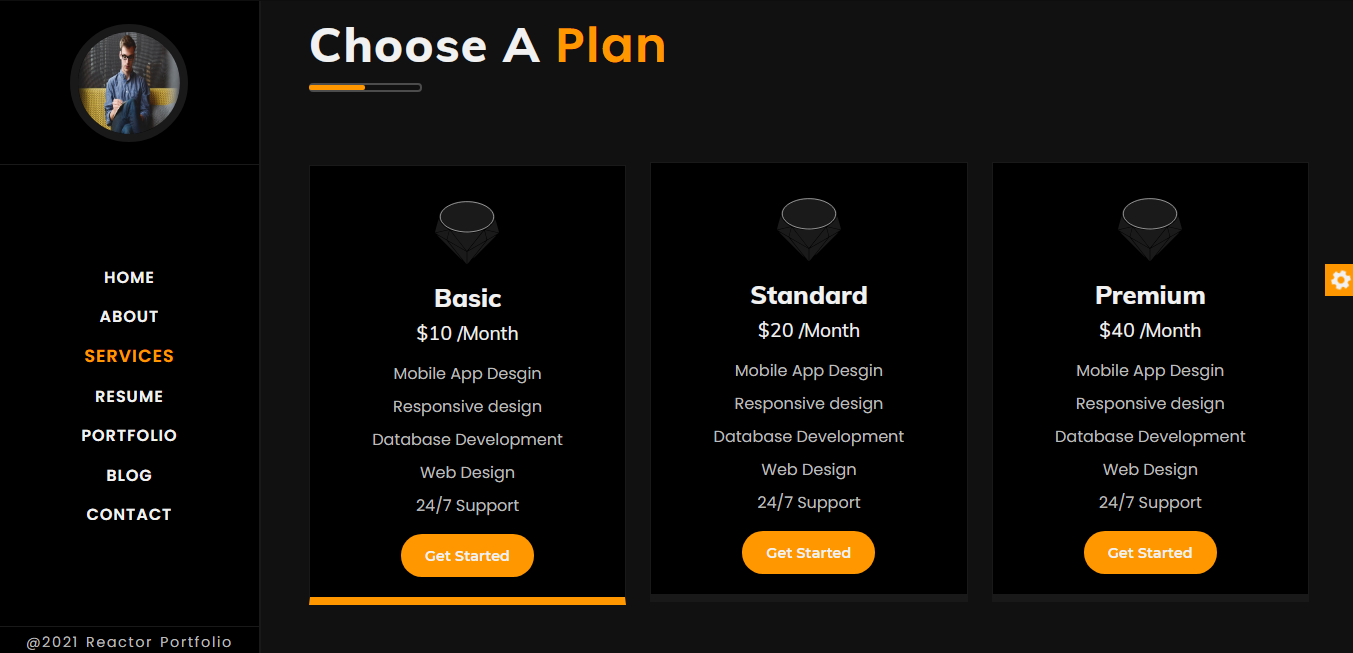Navigate to the Resume page
1353x653 pixels.
[x=129, y=397]
